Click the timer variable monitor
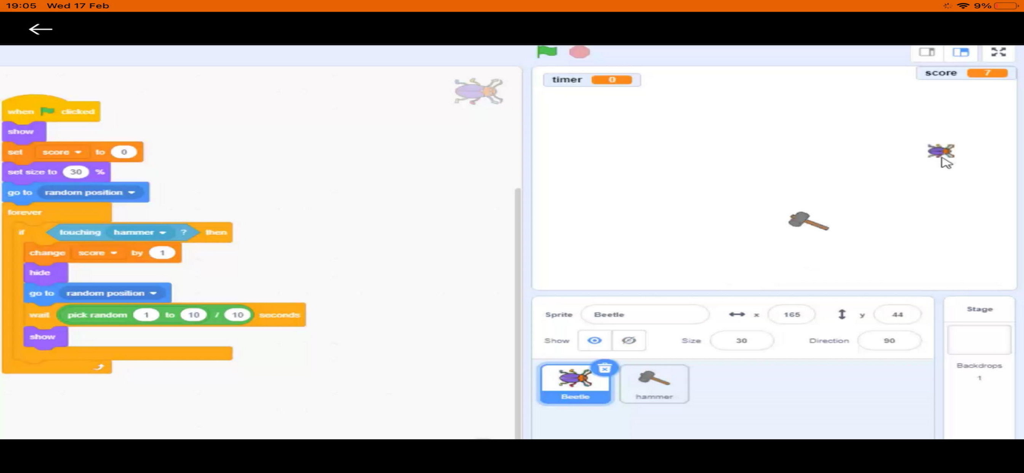Image resolution: width=1024 pixels, height=473 pixels. click(592, 80)
